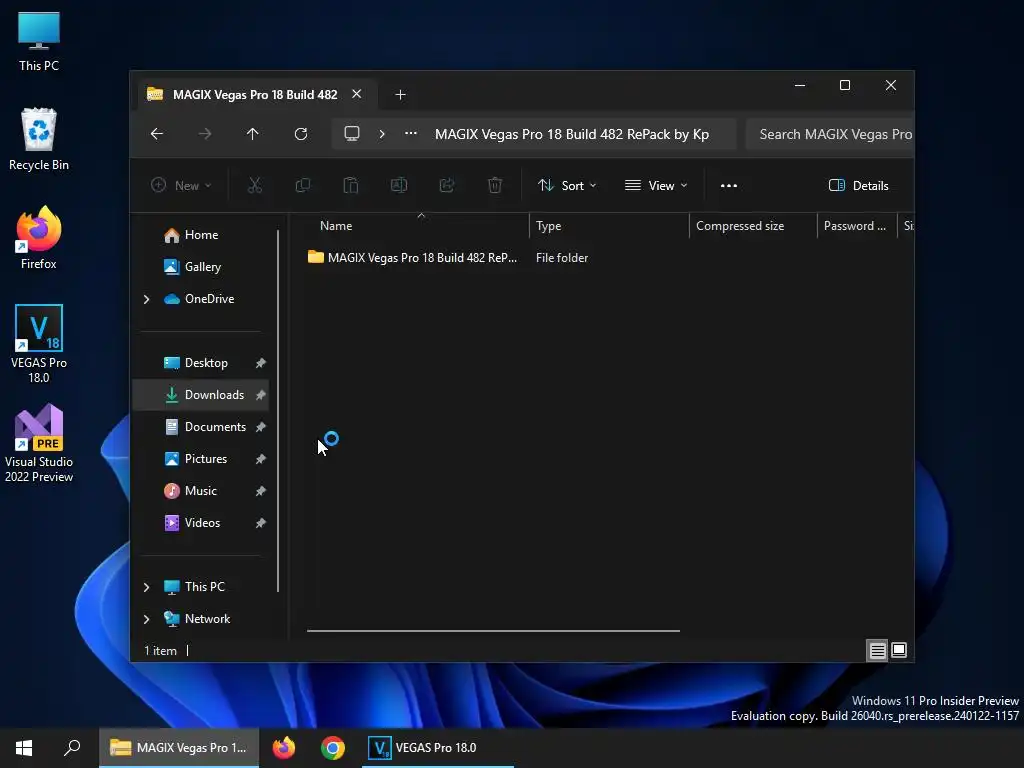Open Firefox from the taskbar
Viewport: 1024px width, 768px height.
pyautogui.click(x=283, y=748)
